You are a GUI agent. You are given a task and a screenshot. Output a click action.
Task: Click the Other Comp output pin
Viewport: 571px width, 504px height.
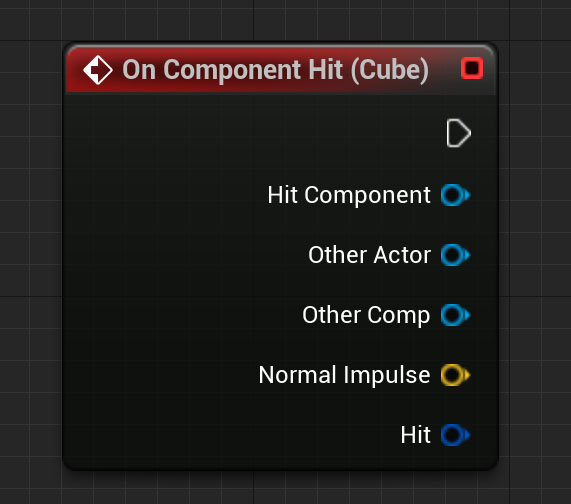[455, 315]
